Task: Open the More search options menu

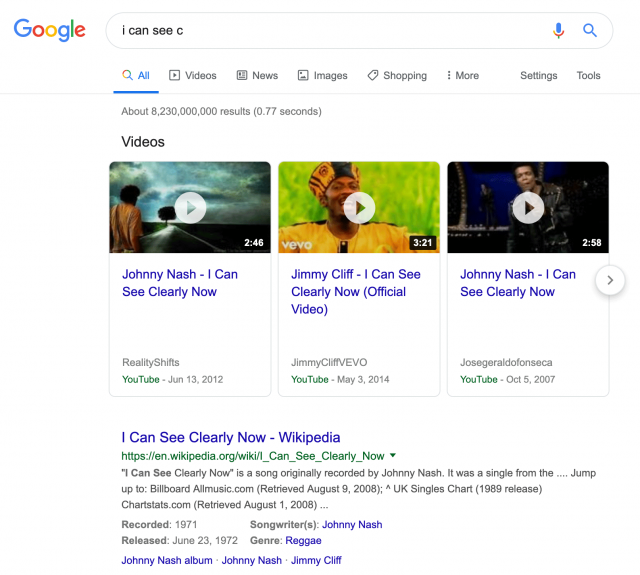Action: tap(462, 76)
